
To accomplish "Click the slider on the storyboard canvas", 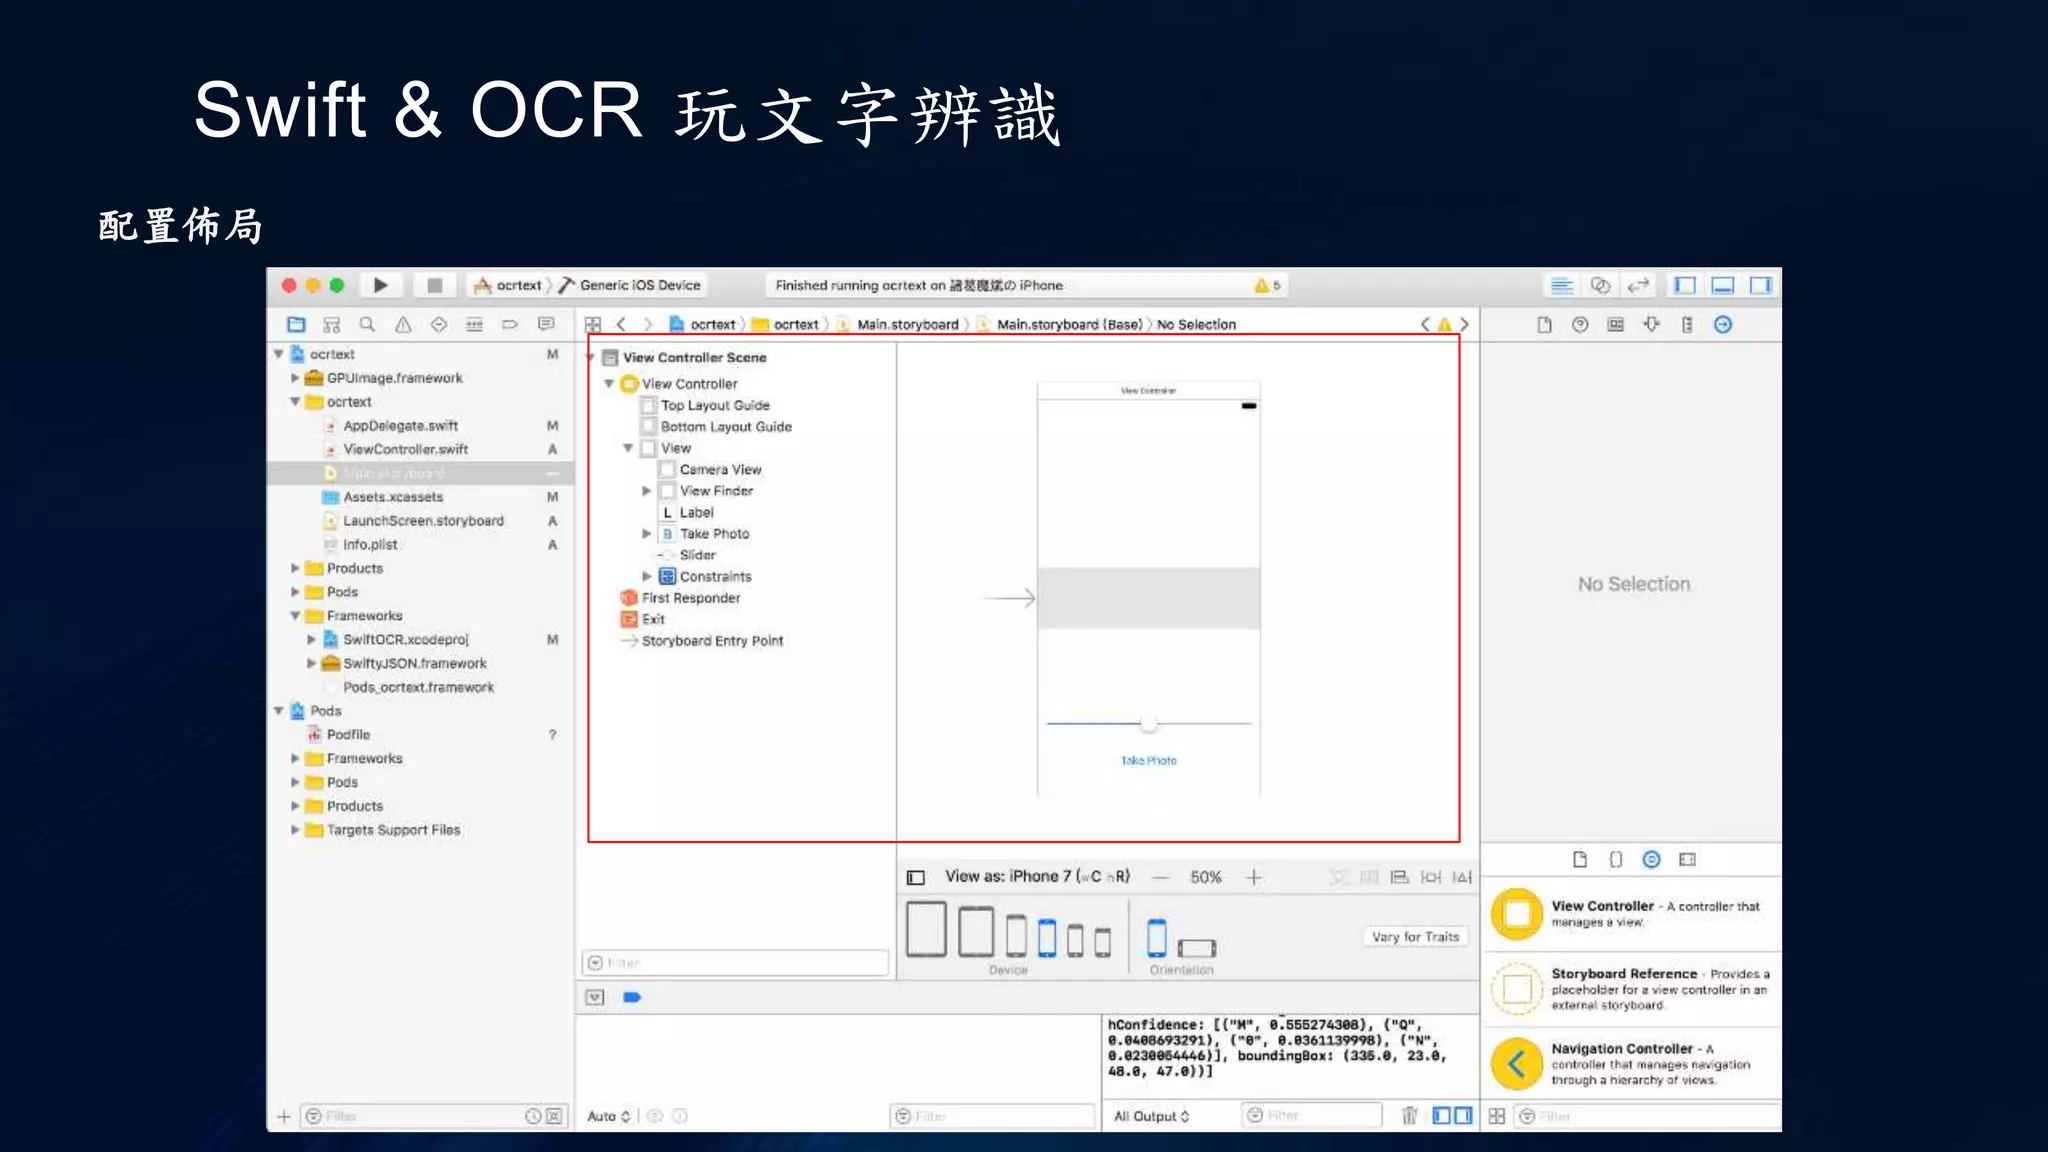I will tap(1148, 723).
